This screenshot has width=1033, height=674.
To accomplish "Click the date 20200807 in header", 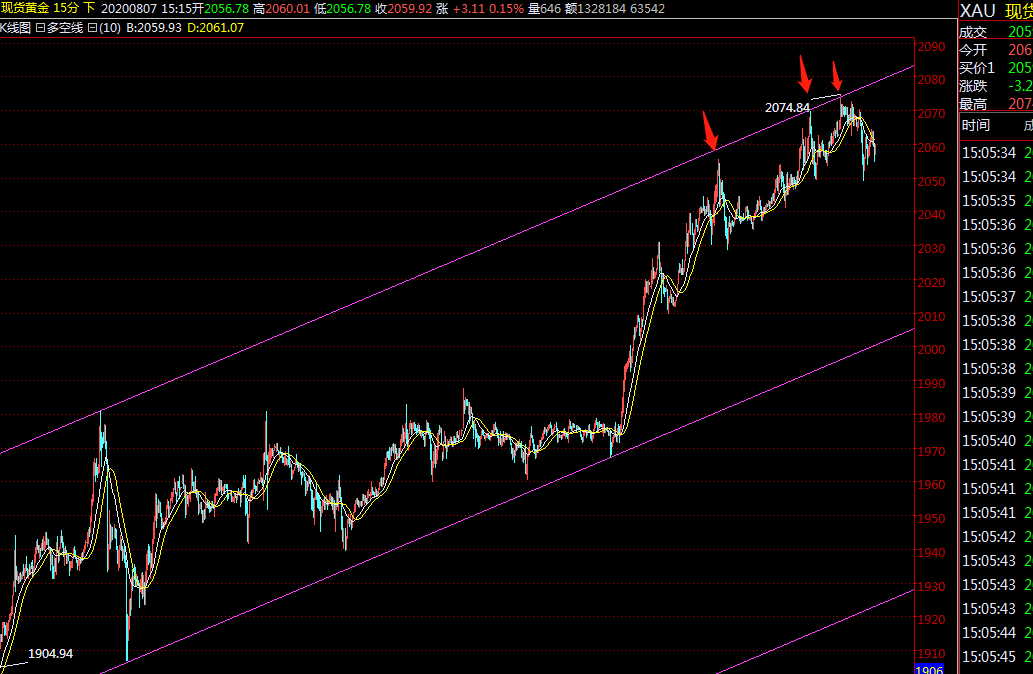I will point(129,9).
